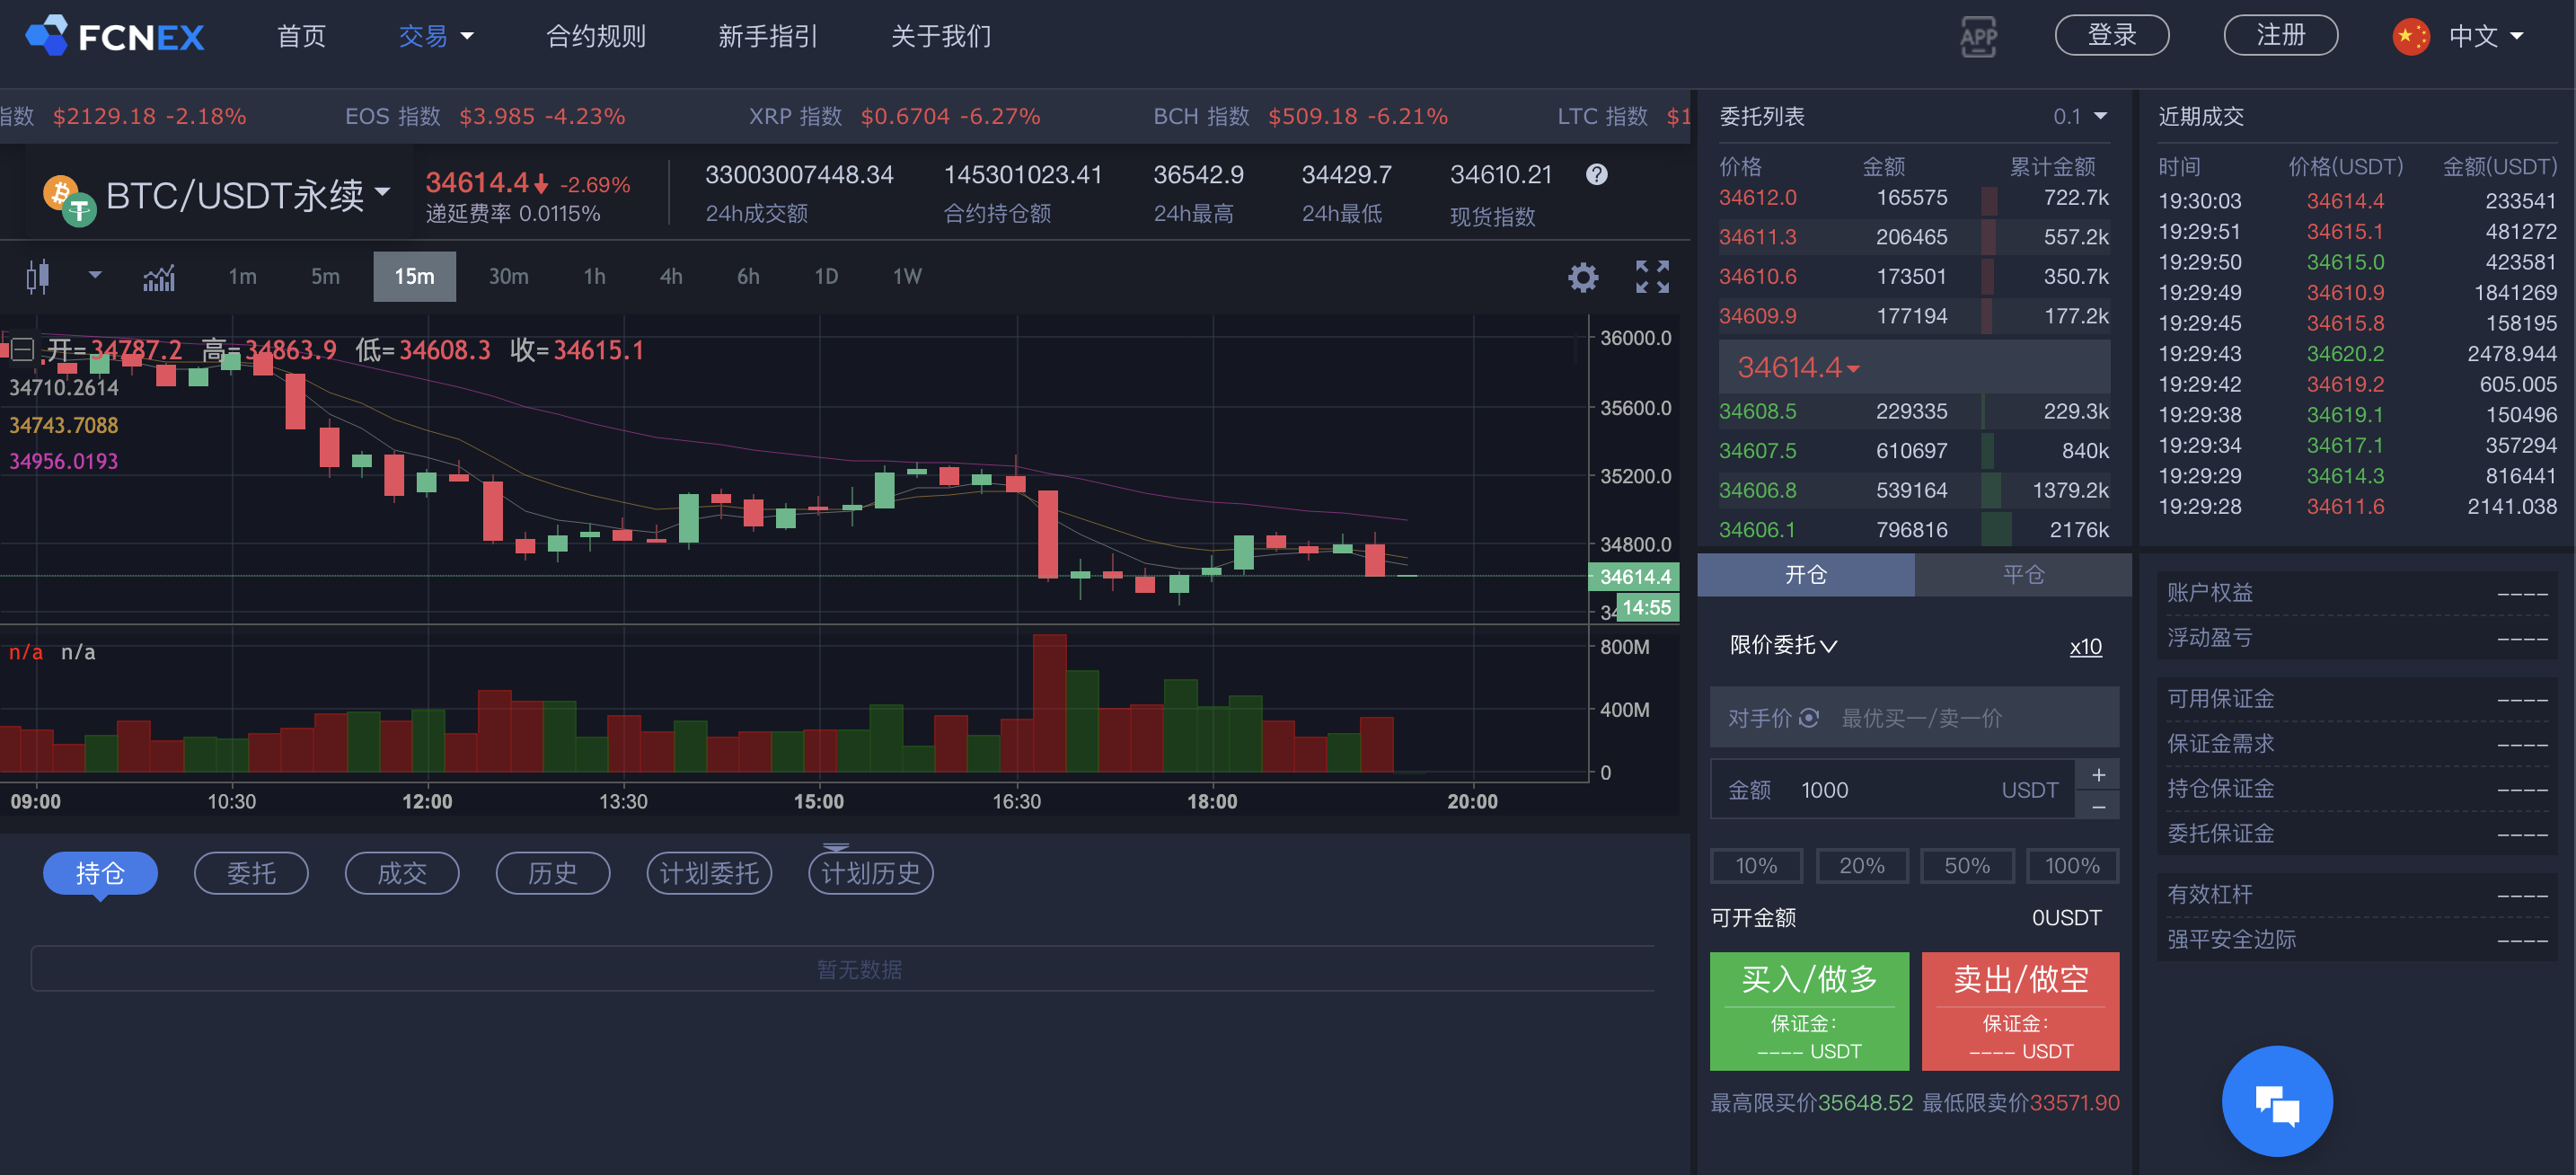The width and height of the screenshot is (2576, 1175).
Task: Collapse the chart legend box icon
Action: pos(23,349)
